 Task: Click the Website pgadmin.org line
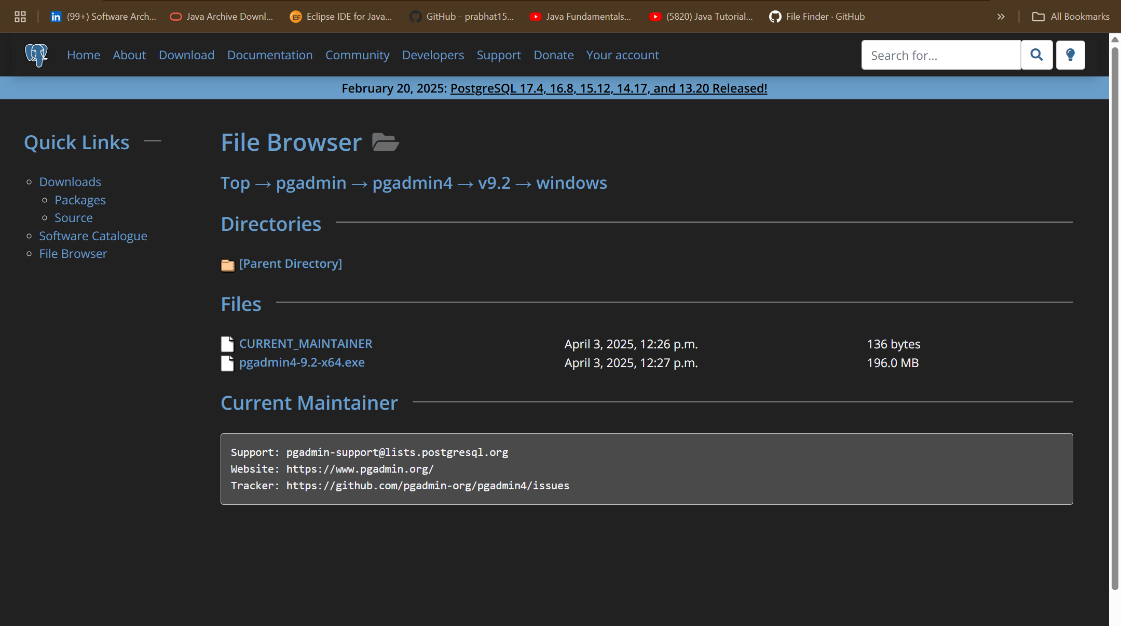[332, 470]
